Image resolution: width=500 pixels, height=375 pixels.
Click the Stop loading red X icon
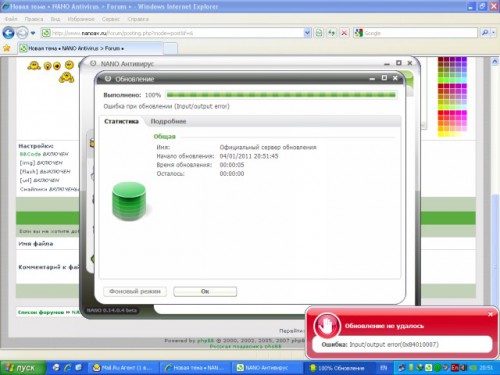[344, 33]
